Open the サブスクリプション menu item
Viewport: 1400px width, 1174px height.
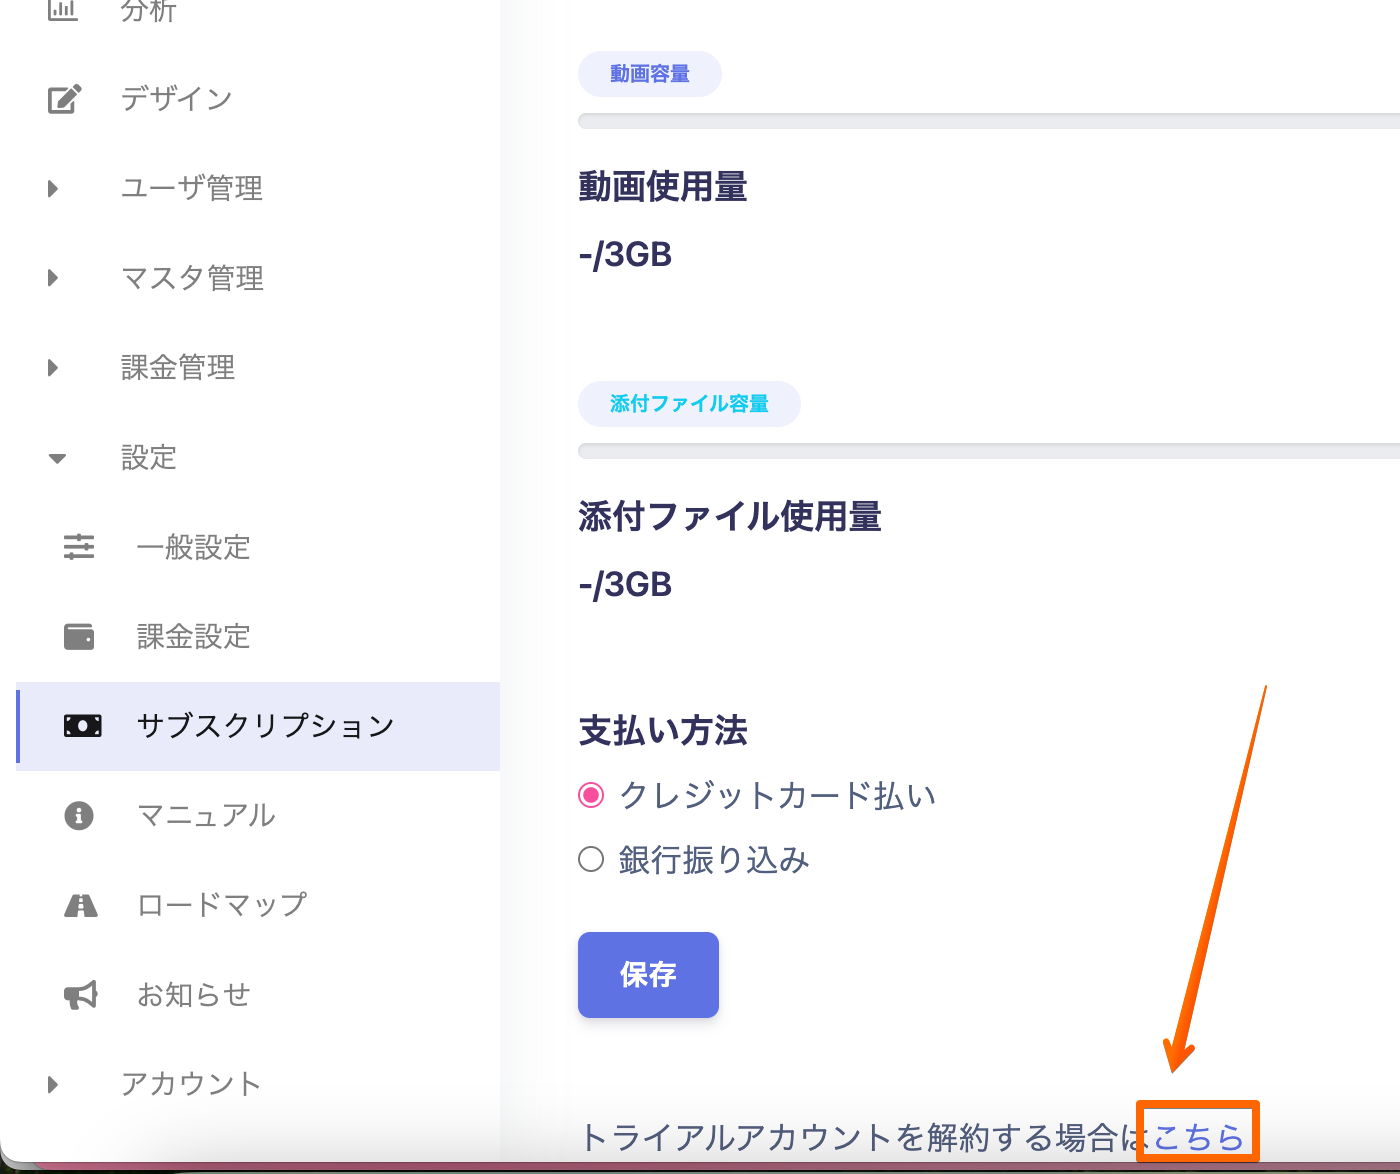(x=265, y=726)
